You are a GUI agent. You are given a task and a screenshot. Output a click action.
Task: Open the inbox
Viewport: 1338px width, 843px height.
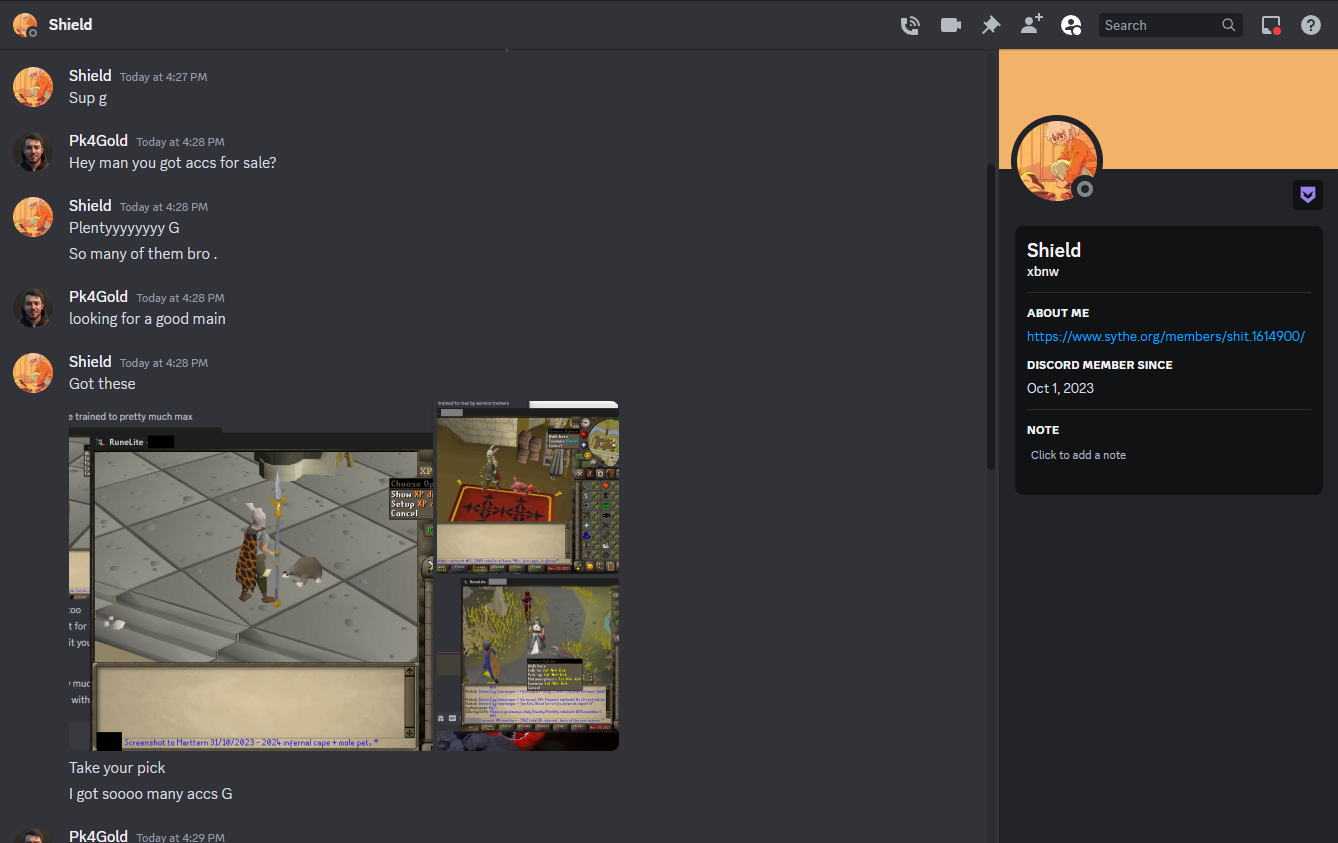pos(1271,25)
